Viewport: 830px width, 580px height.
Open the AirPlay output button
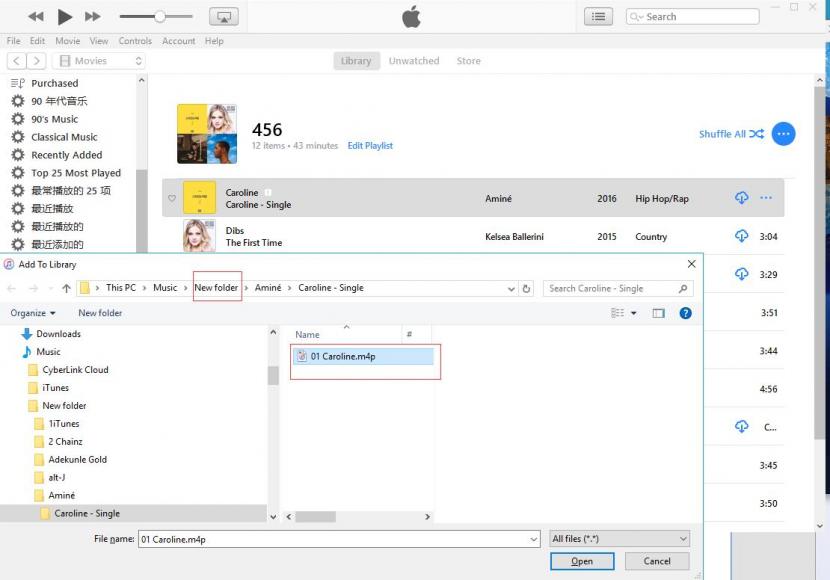[x=224, y=17]
